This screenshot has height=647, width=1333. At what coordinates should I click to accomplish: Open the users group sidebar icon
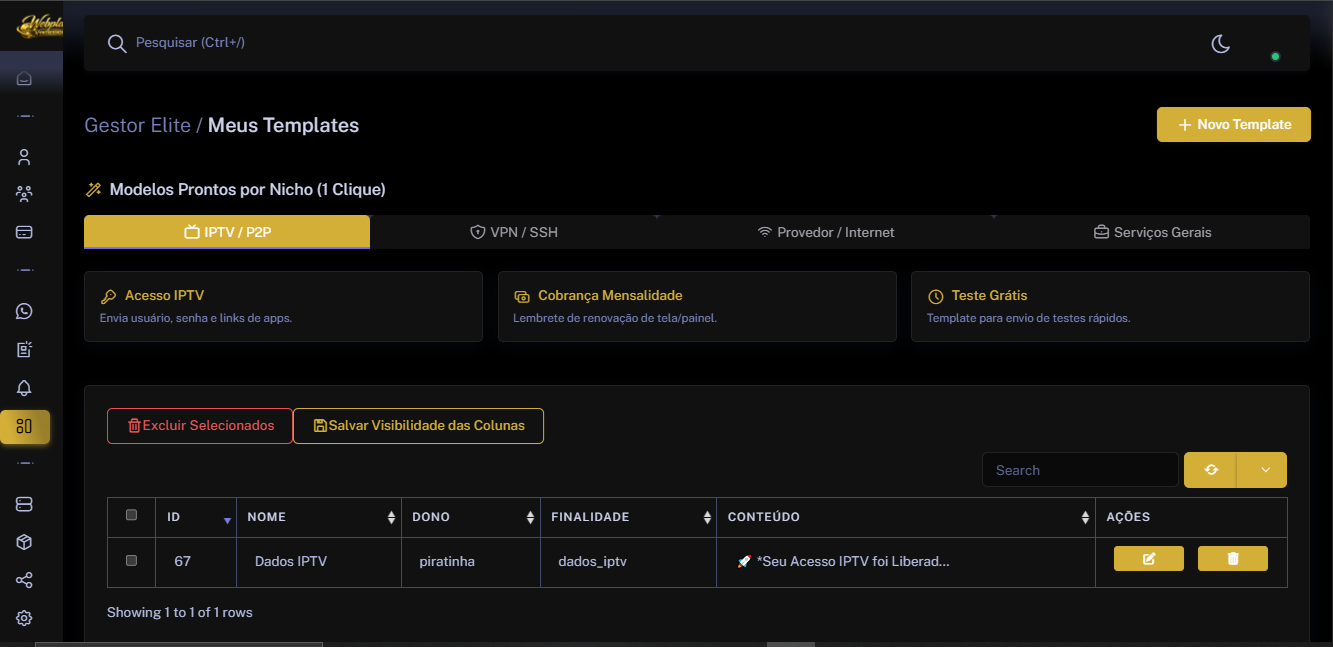pos(24,194)
